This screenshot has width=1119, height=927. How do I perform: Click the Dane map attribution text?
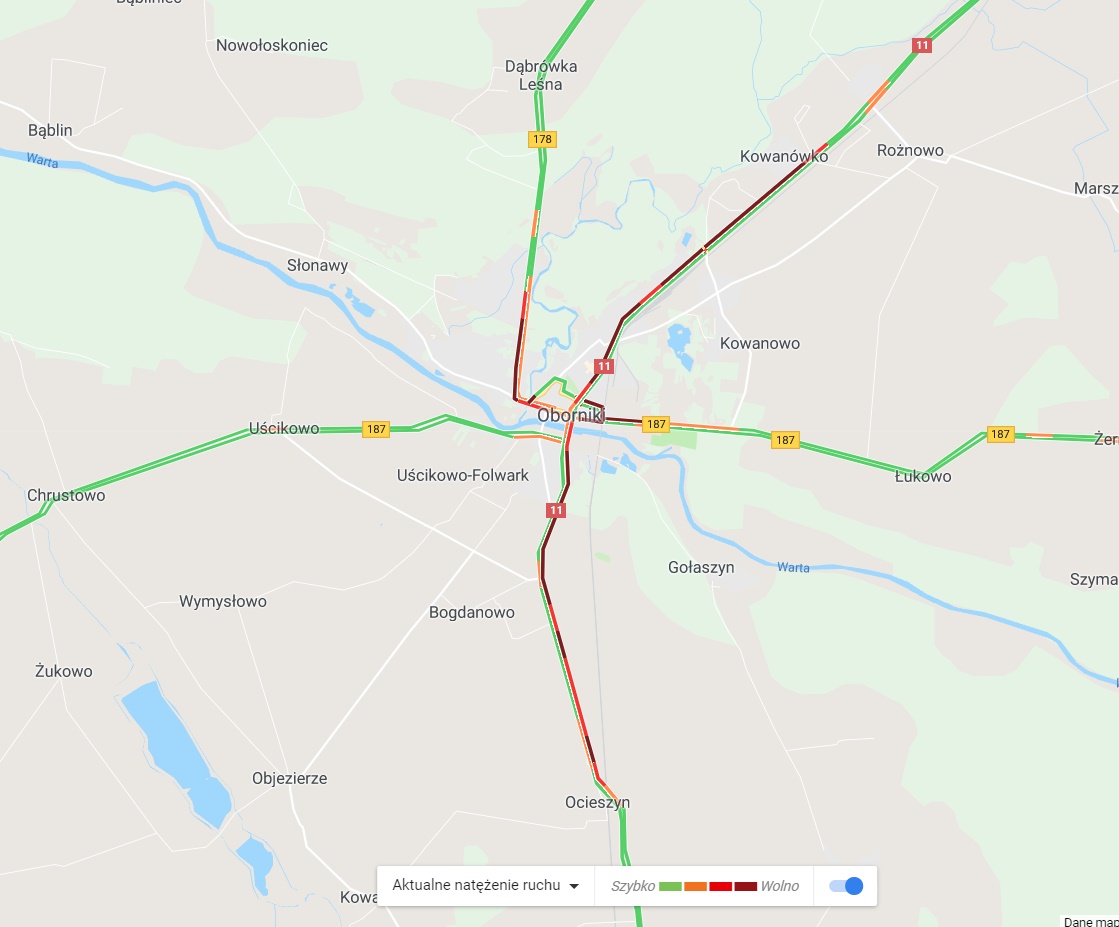point(1091,922)
